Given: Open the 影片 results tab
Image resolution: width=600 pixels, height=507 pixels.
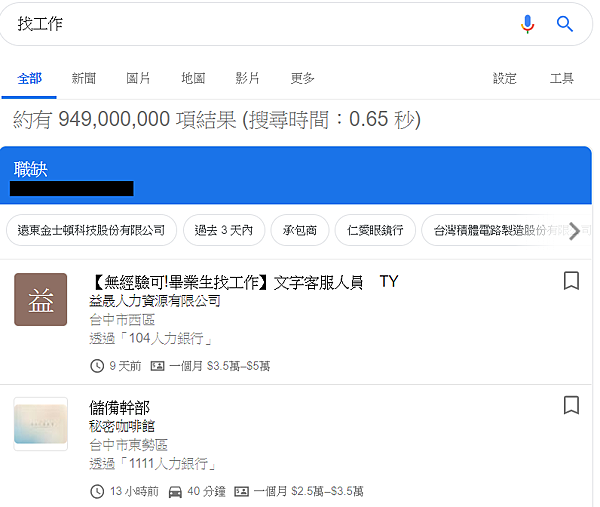Looking at the screenshot, I should click(x=248, y=78).
